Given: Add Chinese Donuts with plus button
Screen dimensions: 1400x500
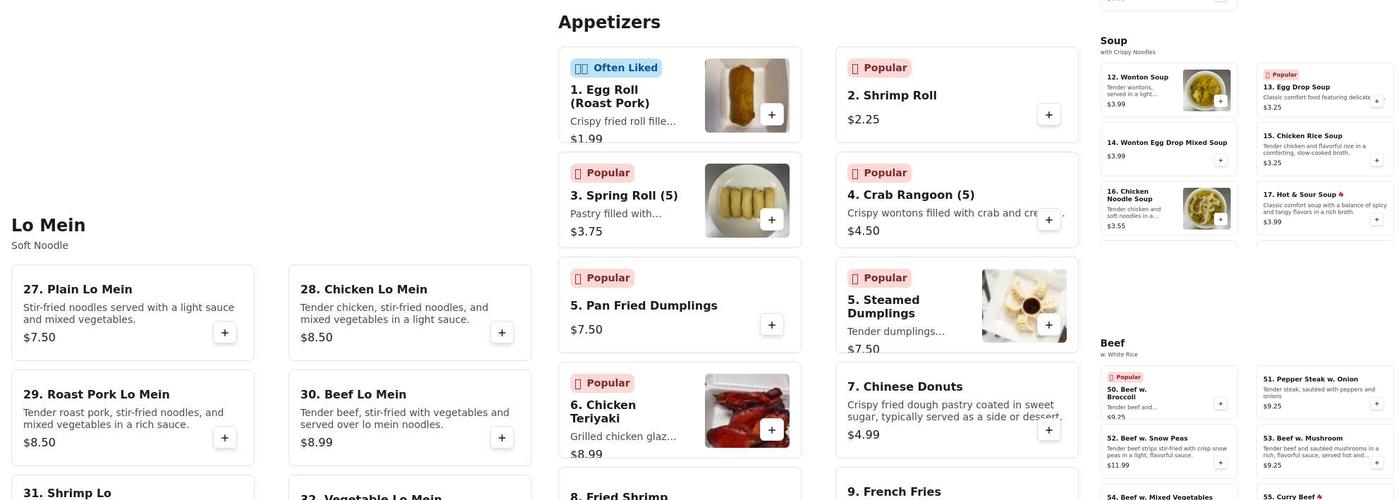Looking at the screenshot, I should pos(1048,430).
